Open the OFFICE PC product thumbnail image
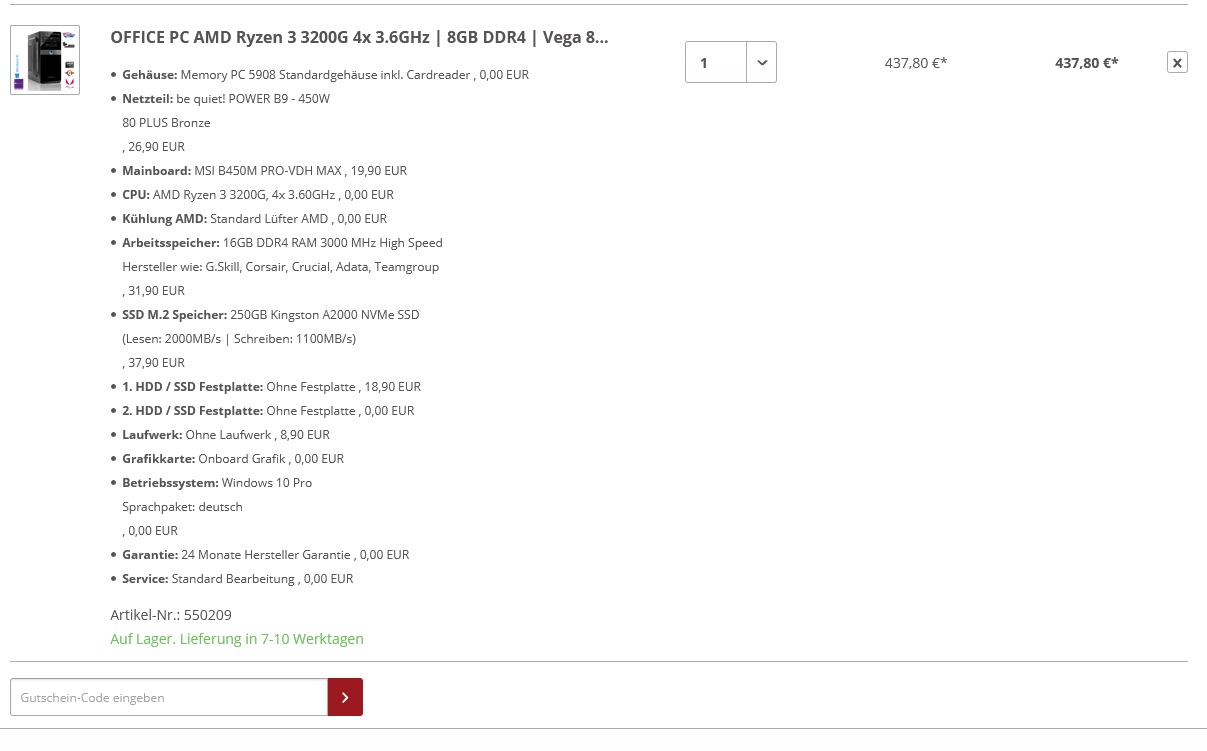The width and height of the screenshot is (1207, 751). click(x=45, y=60)
